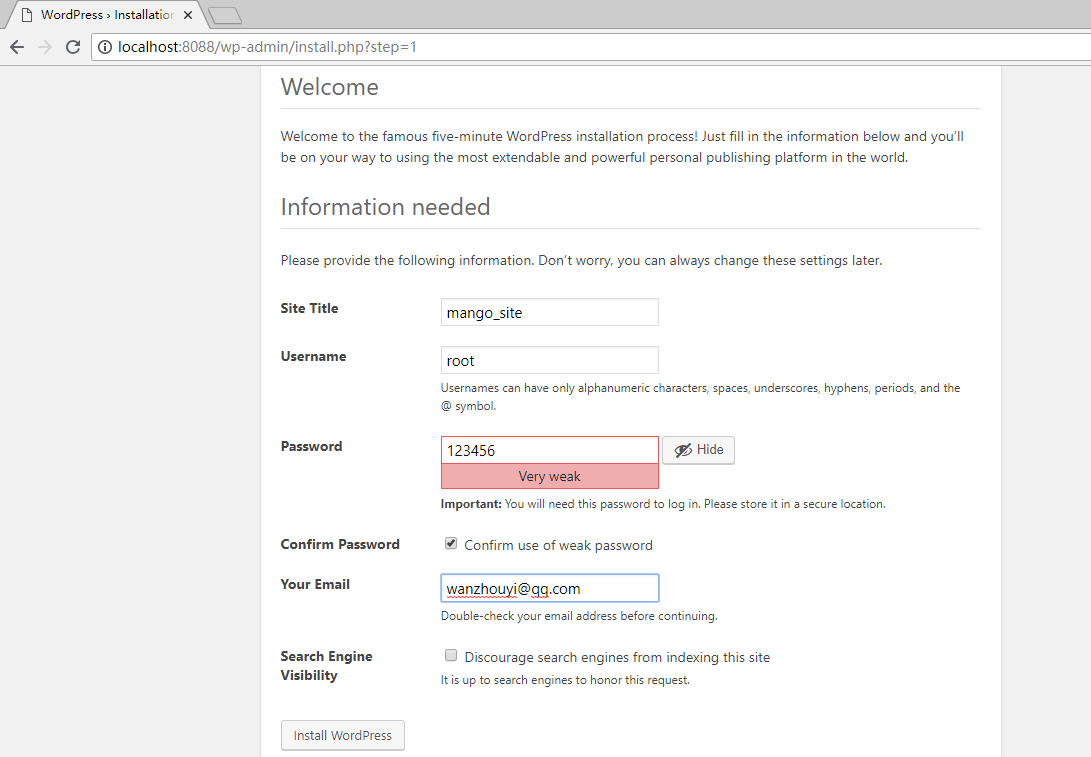Click the browser back arrow

tap(17, 47)
